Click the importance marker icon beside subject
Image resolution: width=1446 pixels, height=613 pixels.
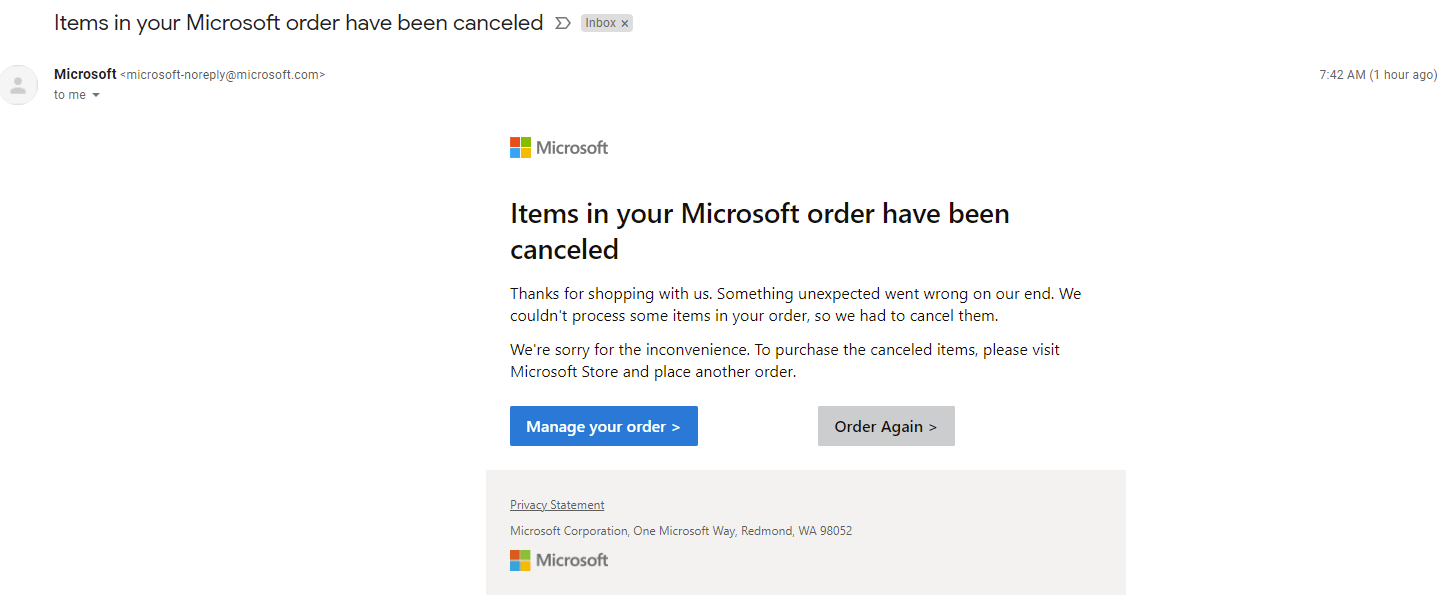pos(563,23)
